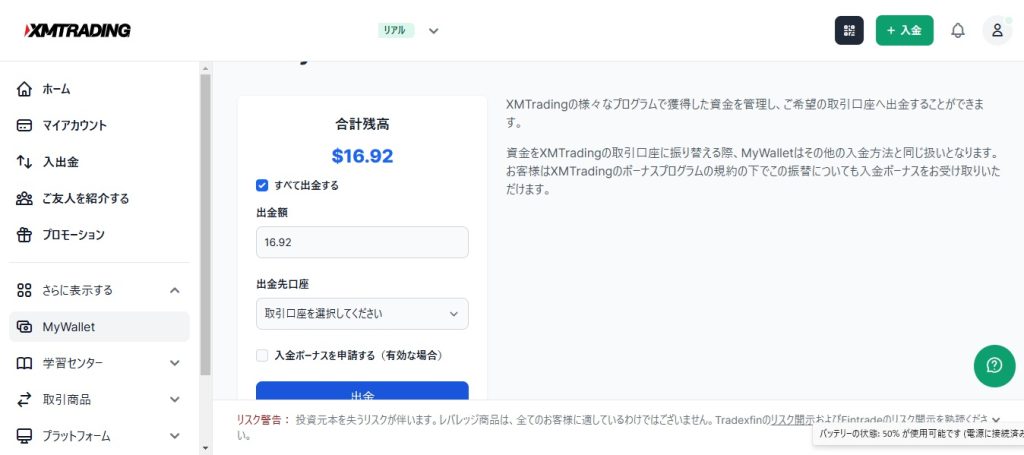Collapse the さらに表示する section
The width and height of the screenshot is (1024, 455).
[x=175, y=290]
